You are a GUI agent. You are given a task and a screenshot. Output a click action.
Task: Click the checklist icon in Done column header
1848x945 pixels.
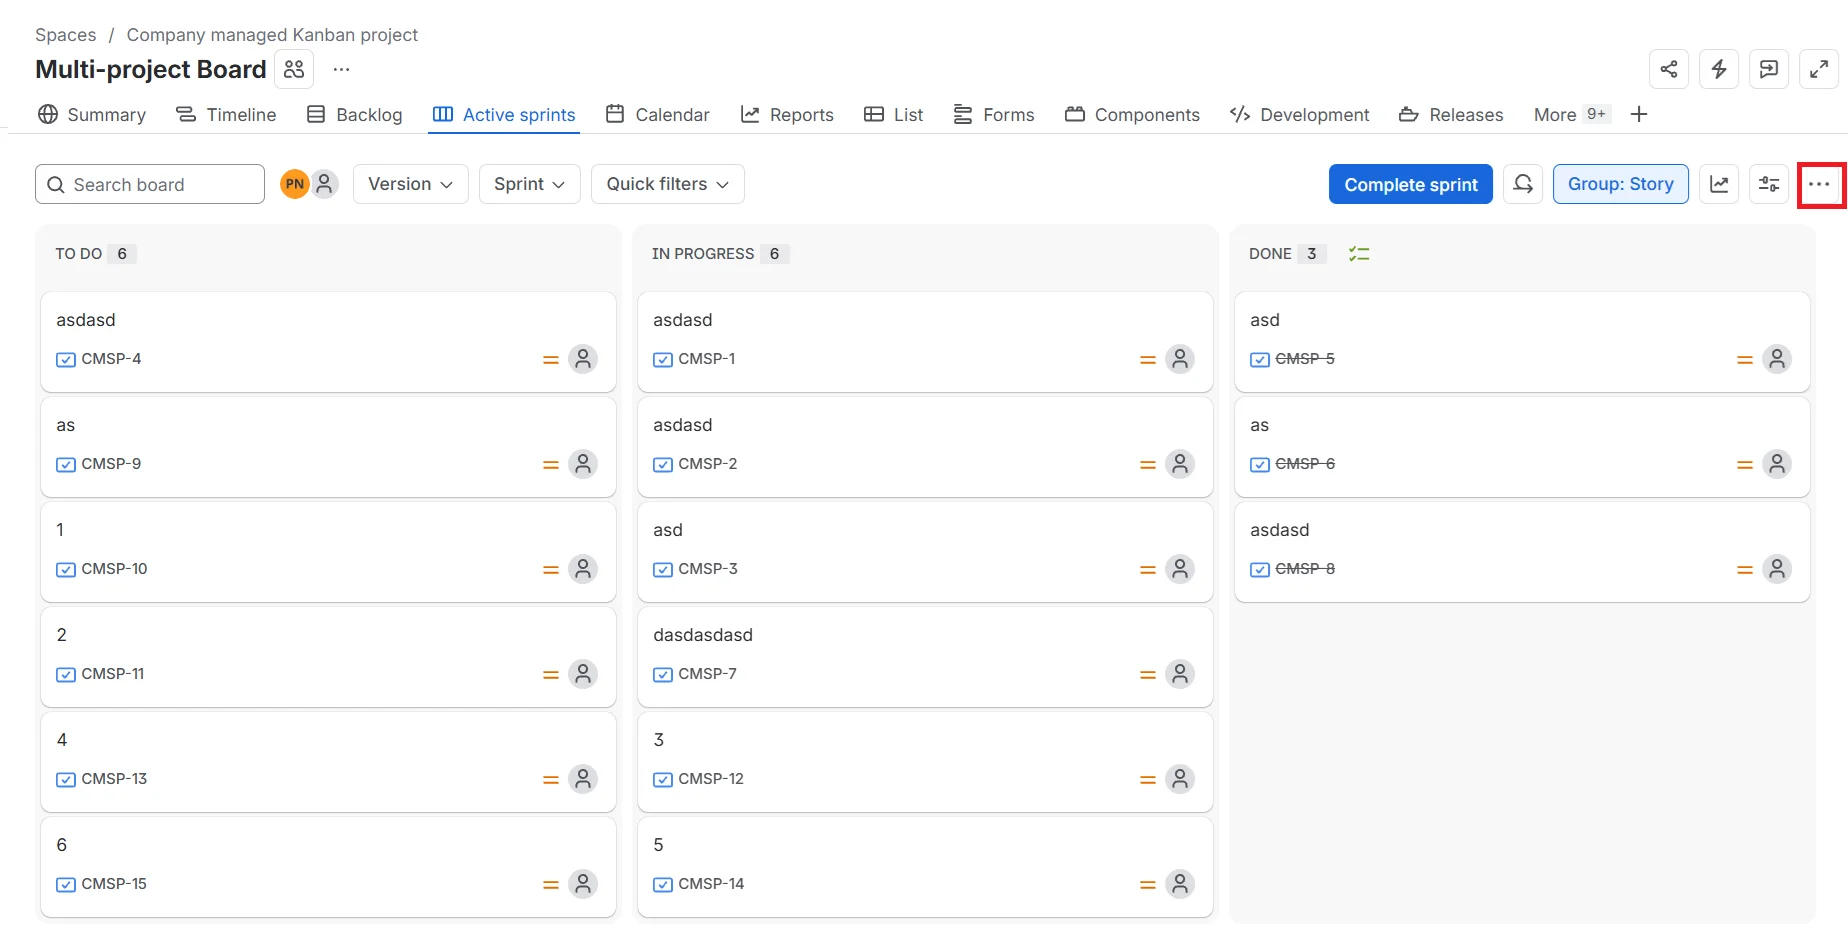[1359, 254]
